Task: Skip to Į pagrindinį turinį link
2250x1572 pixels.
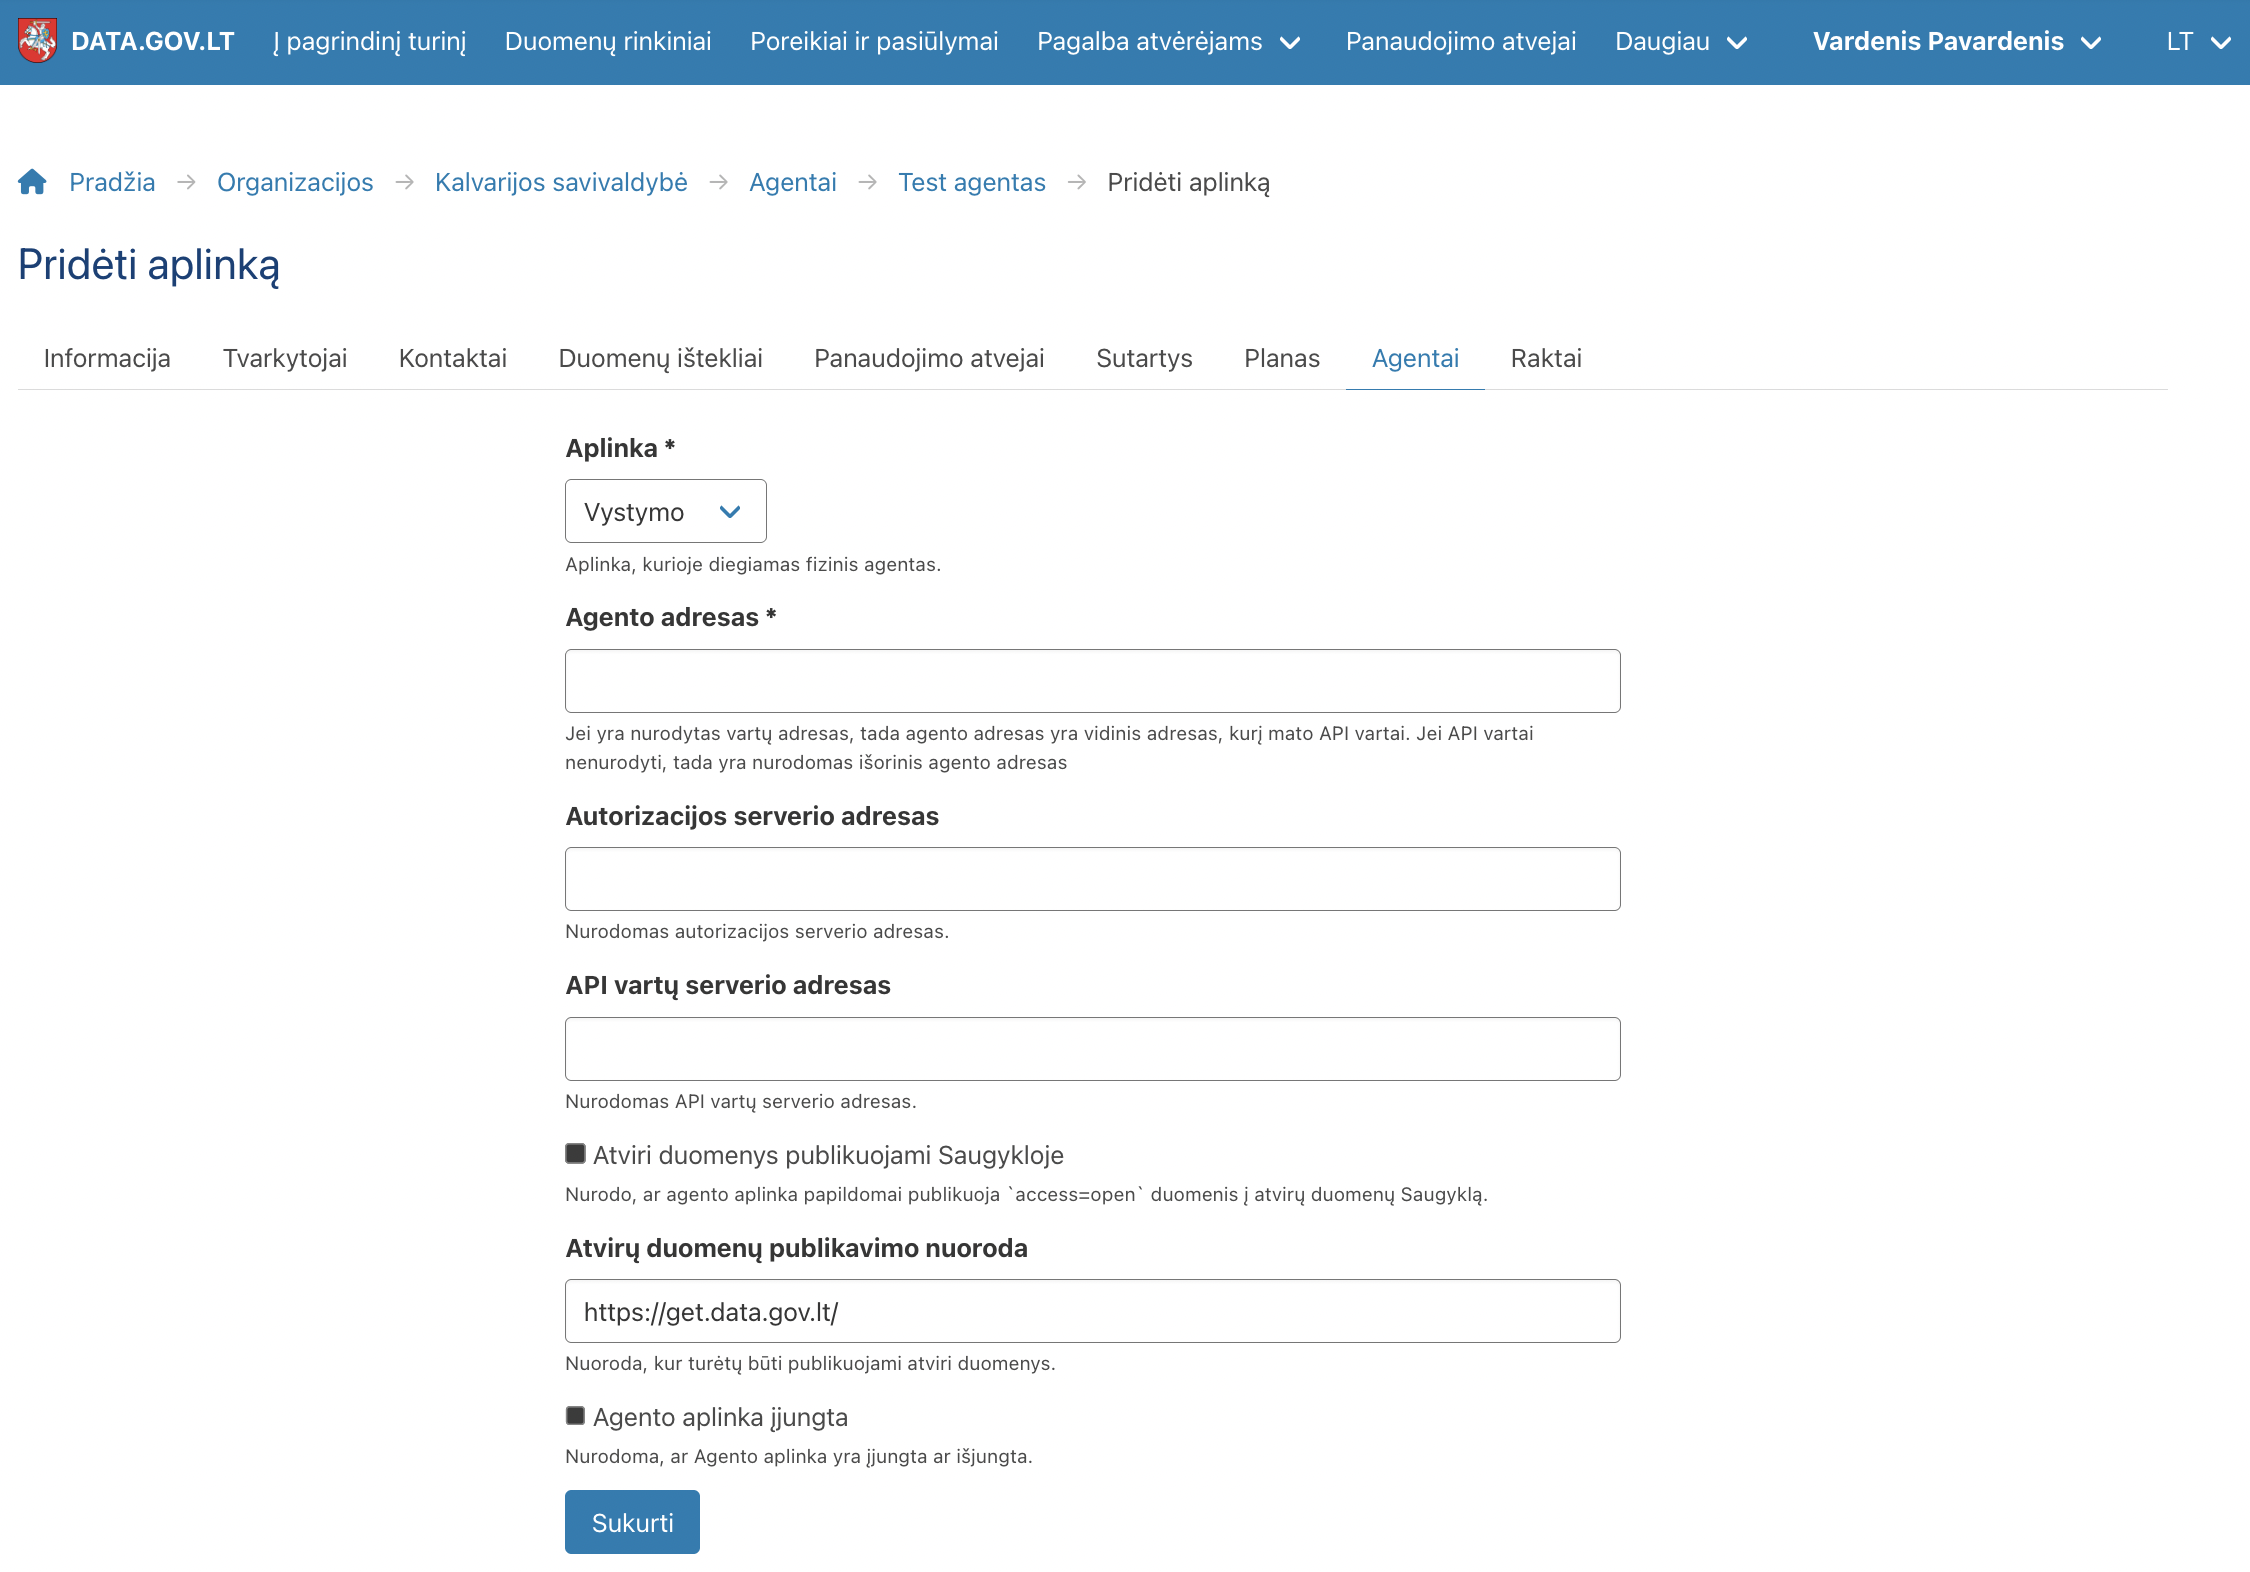Action: tap(369, 41)
